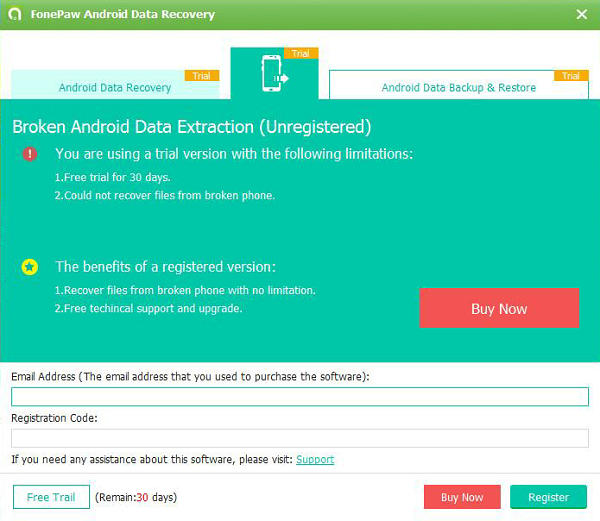Viewport: 600px width, 521px height.
Task: Close the FonePaw registration dialog
Action: point(582,15)
